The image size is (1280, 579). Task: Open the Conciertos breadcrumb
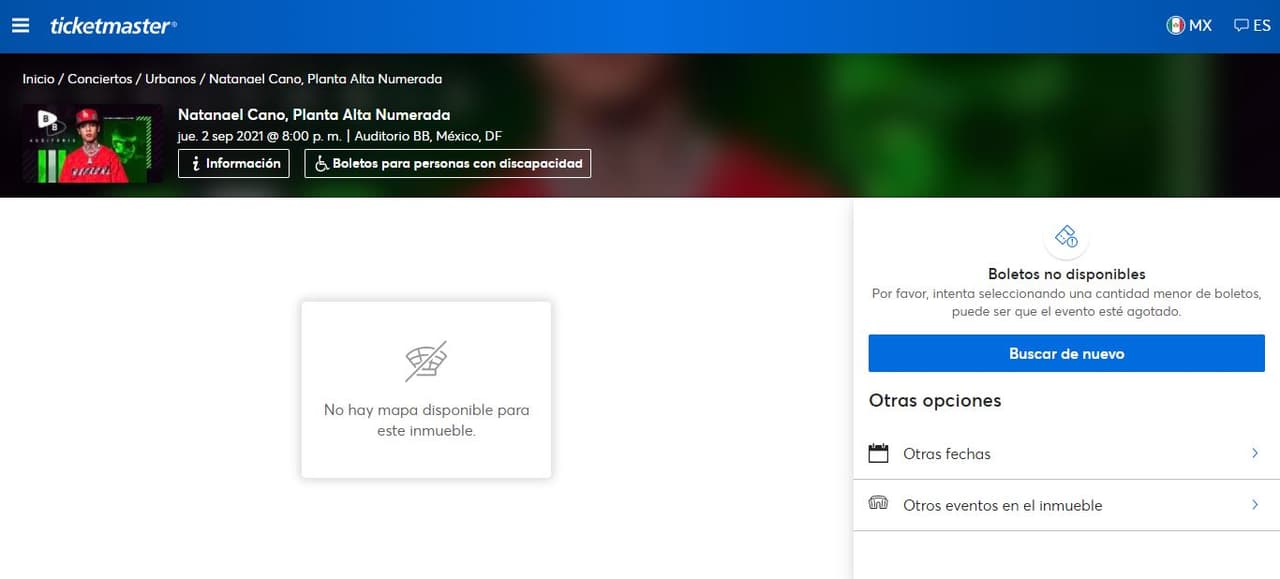tap(100, 79)
